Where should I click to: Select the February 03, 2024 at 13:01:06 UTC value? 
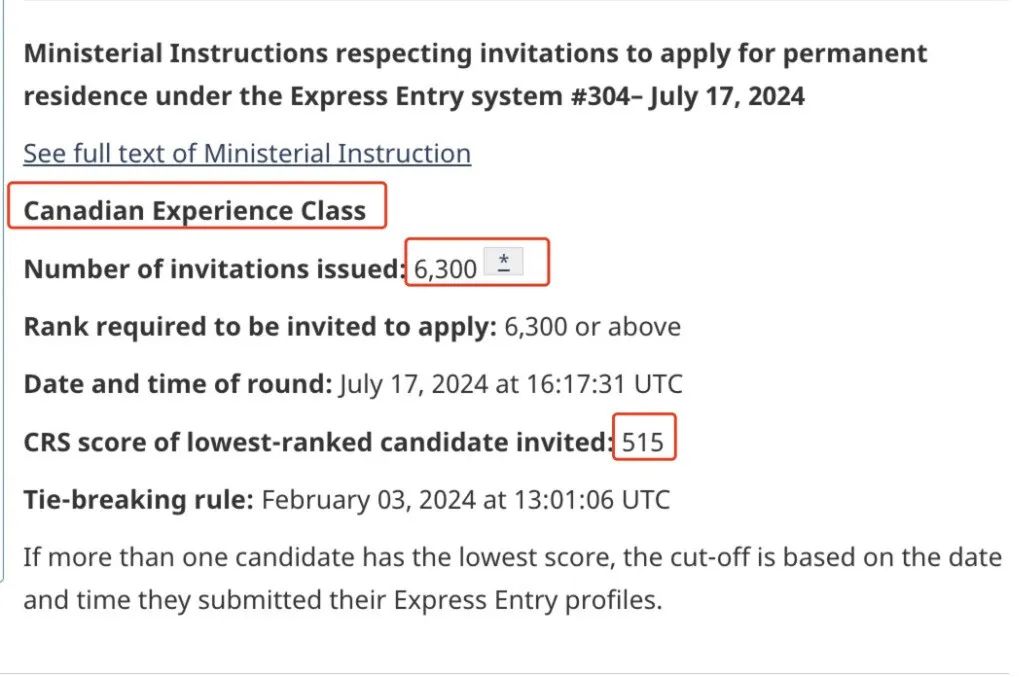(x=466, y=500)
